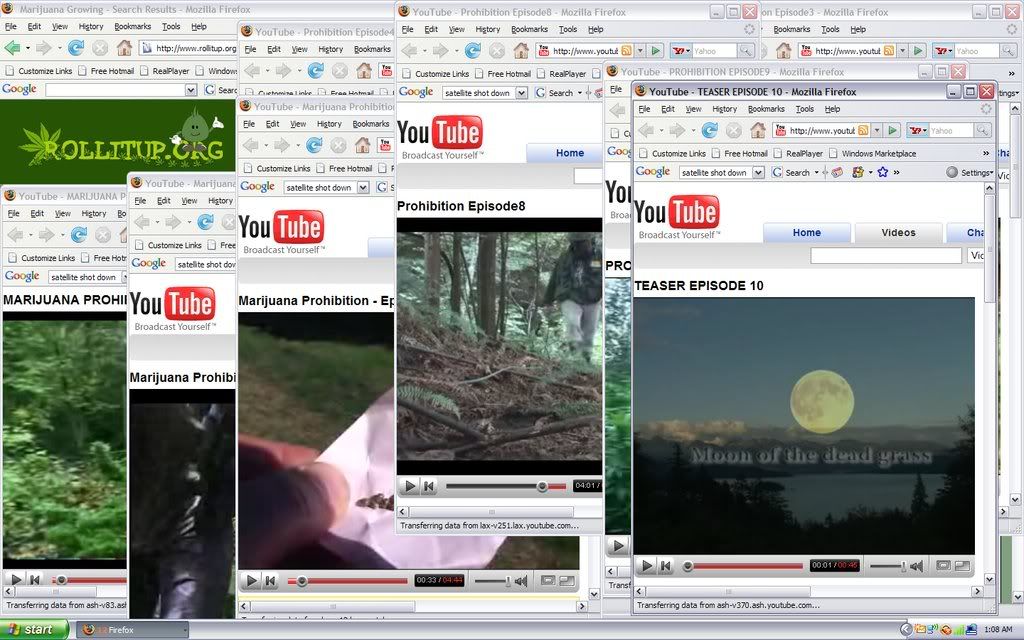The image size is (1024, 640).
Task: Click green Go arrow in Prohibition Episode8 window
Action: [656, 50]
